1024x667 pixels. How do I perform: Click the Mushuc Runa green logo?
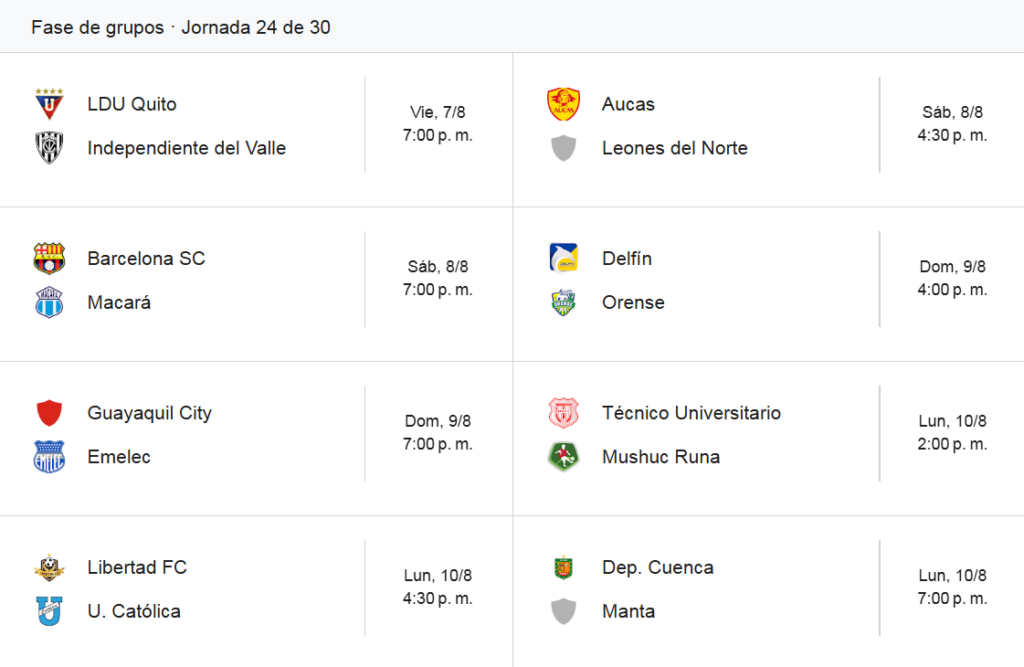click(x=563, y=457)
